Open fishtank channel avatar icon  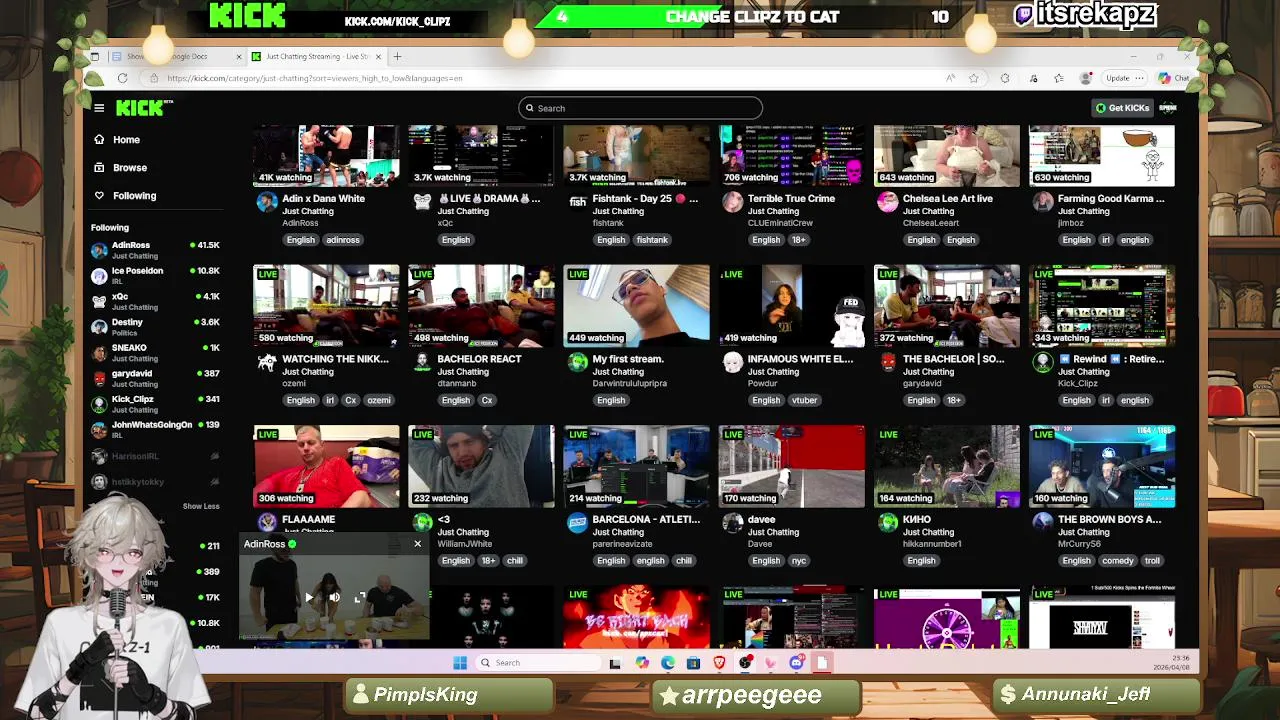pos(578,202)
